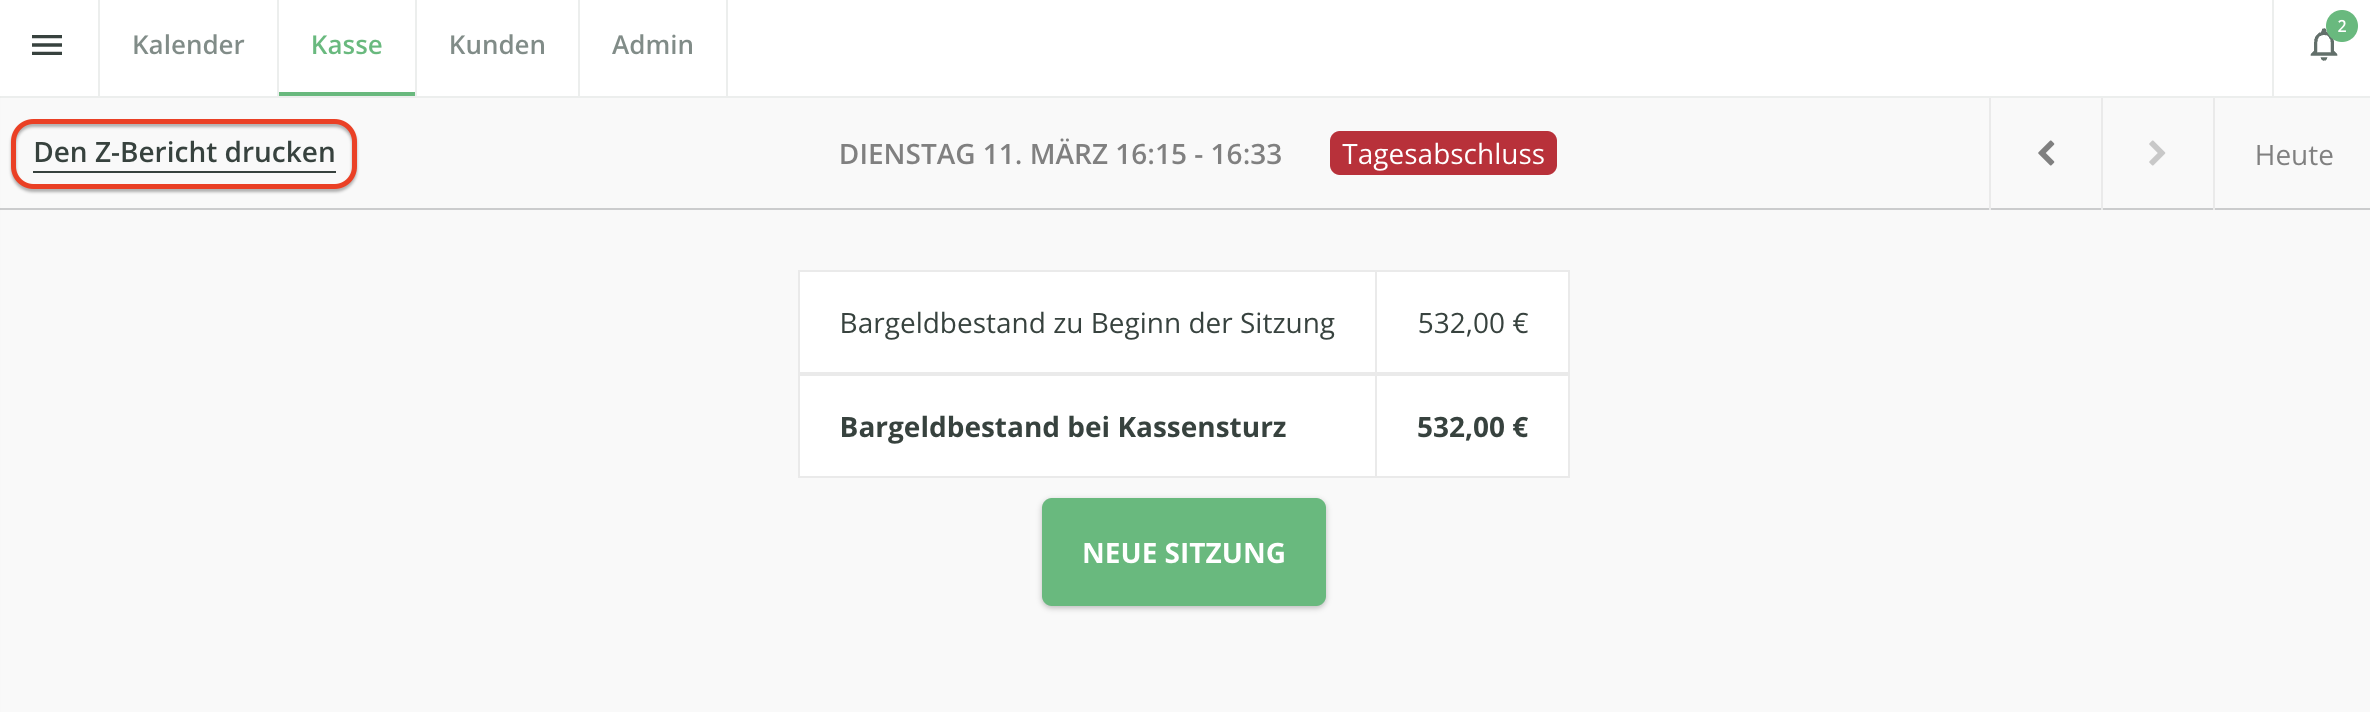2370x712 pixels.
Task: Select the Bargeldbestand bei Kassensturz label
Action: coord(1062,427)
